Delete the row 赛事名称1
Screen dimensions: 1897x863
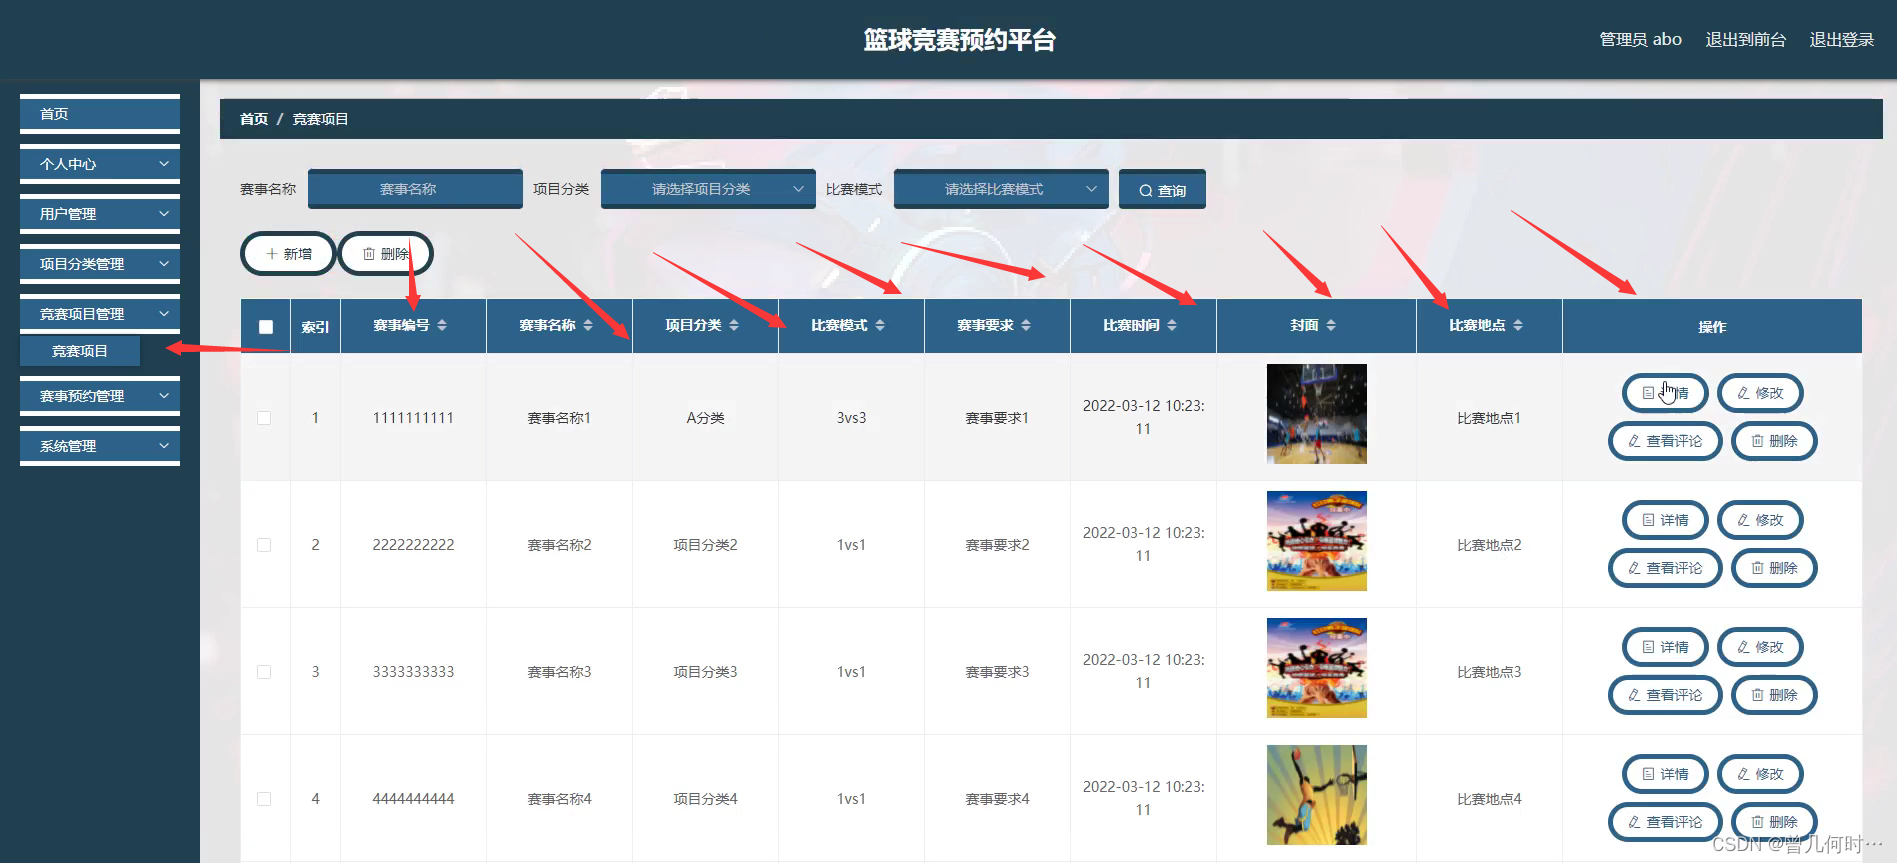point(1774,441)
